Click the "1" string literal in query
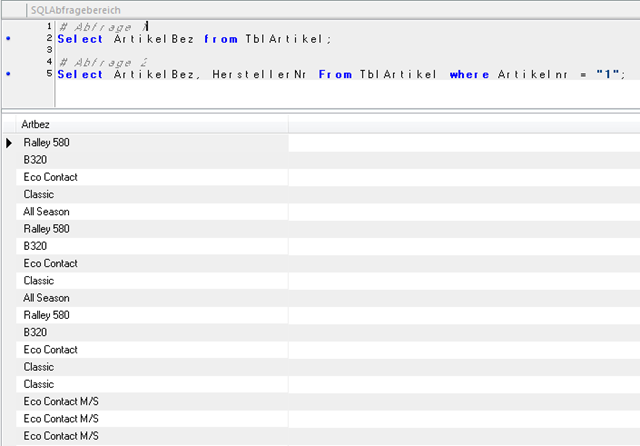This screenshot has width=640, height=446. (x=609, y=74)
